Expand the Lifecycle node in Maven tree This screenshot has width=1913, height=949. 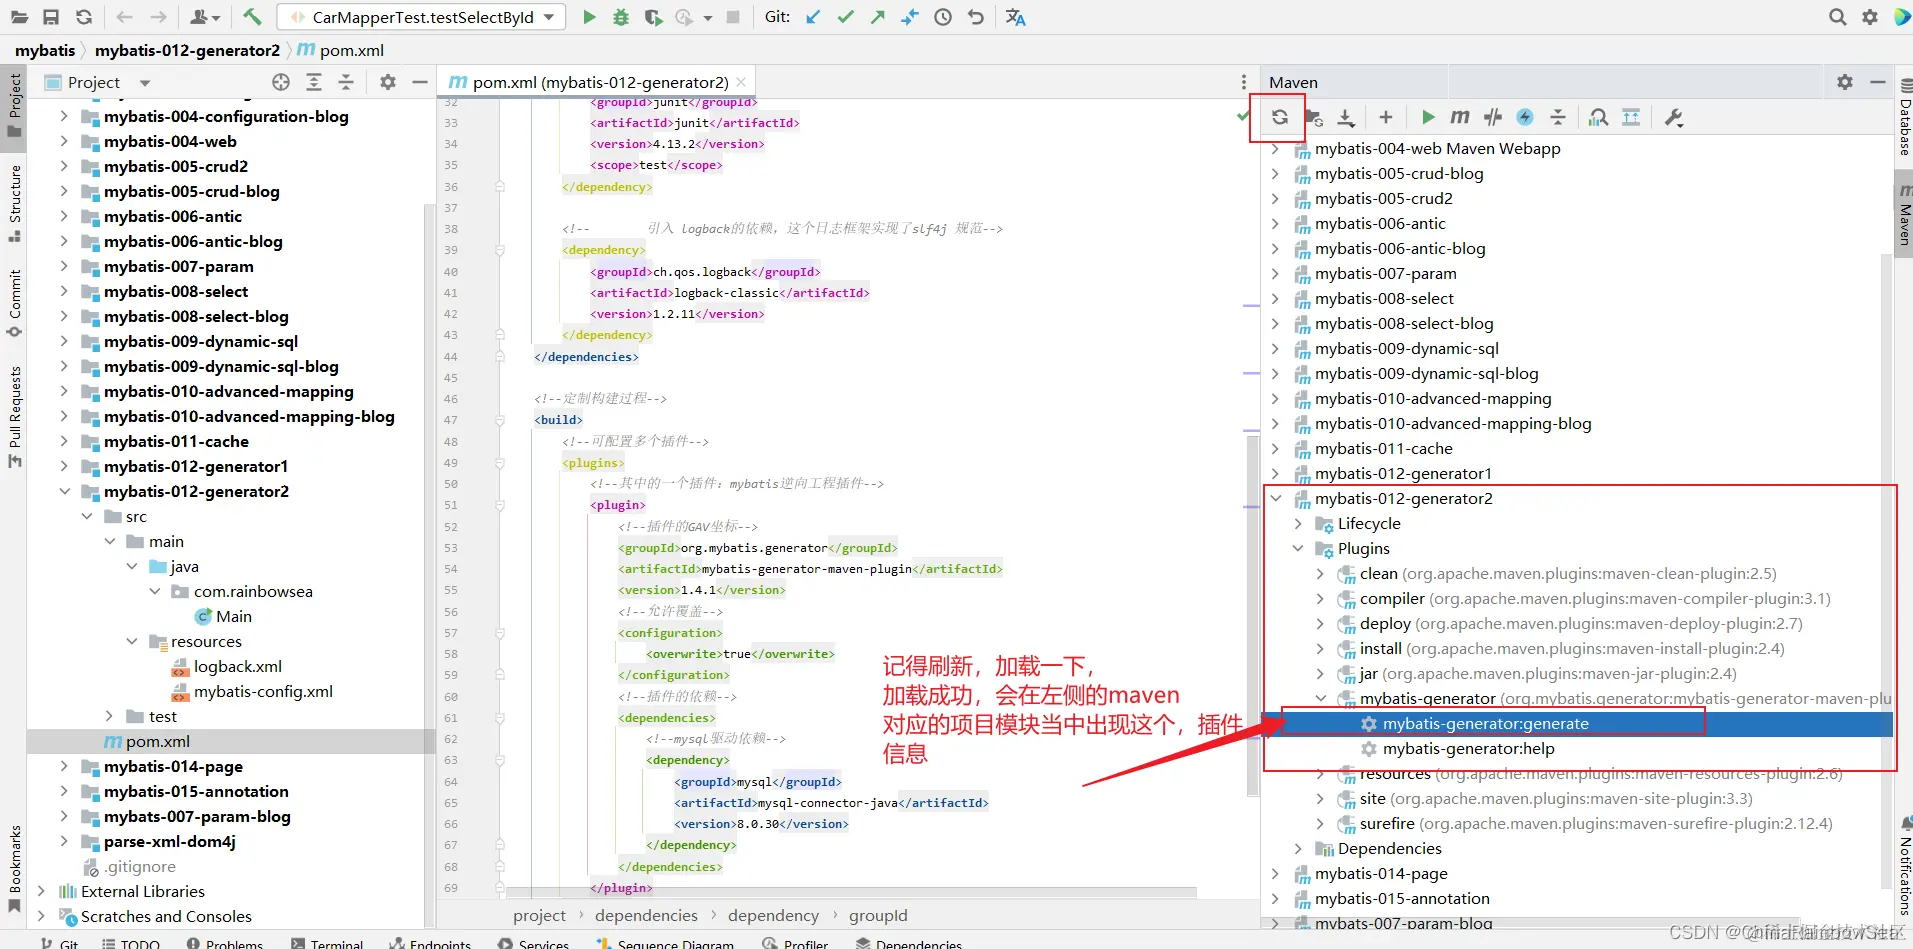tap(1298, 524)
